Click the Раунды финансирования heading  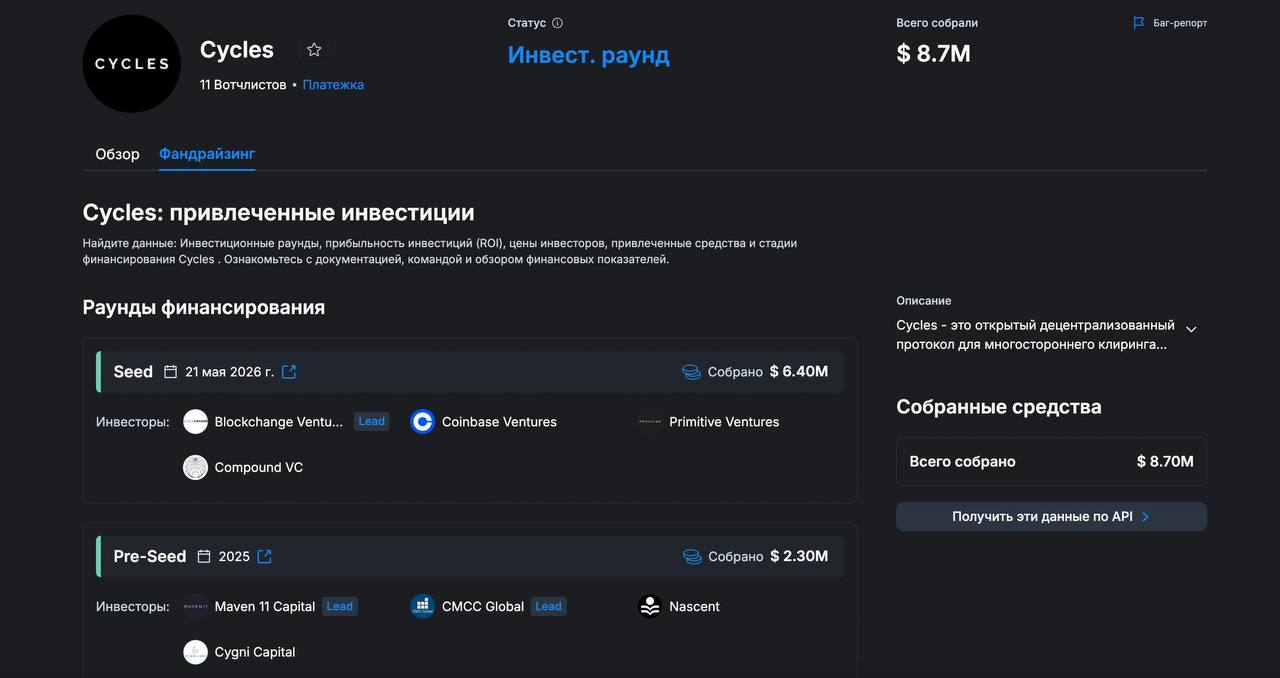pyautogui.click(x=204, y=307)
